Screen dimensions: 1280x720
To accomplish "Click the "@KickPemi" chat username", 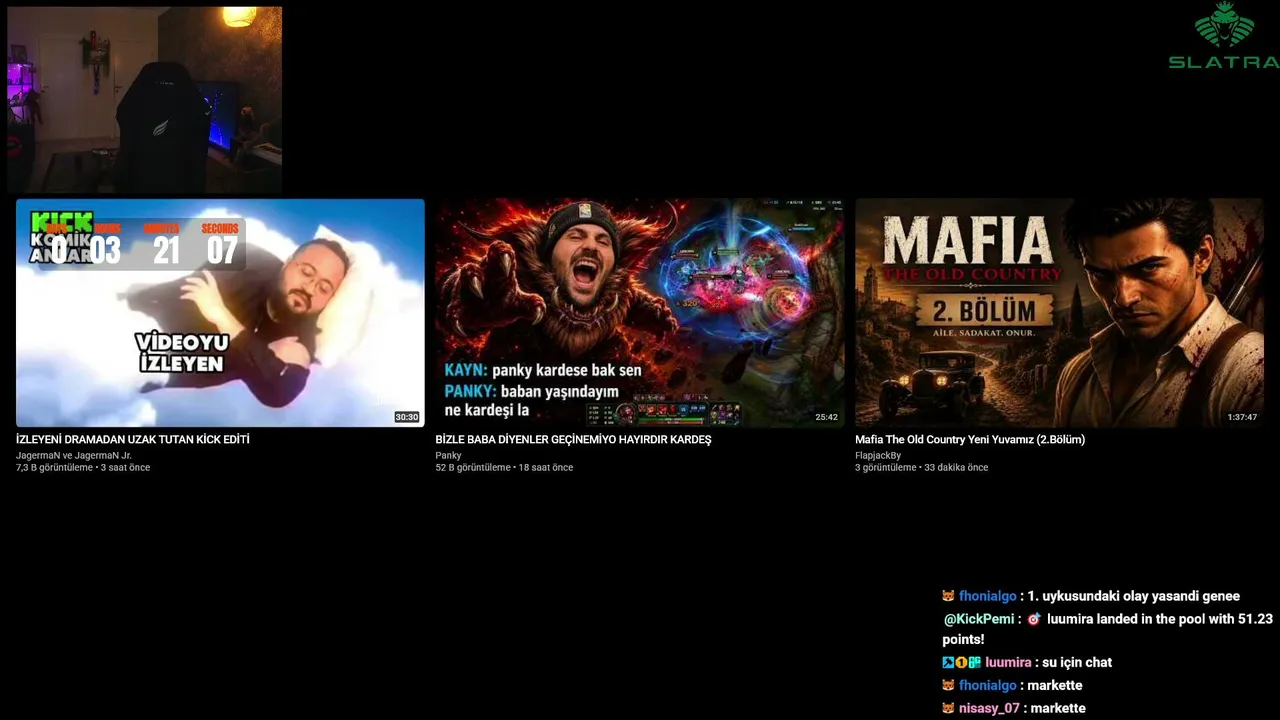I will pos(978,619).
